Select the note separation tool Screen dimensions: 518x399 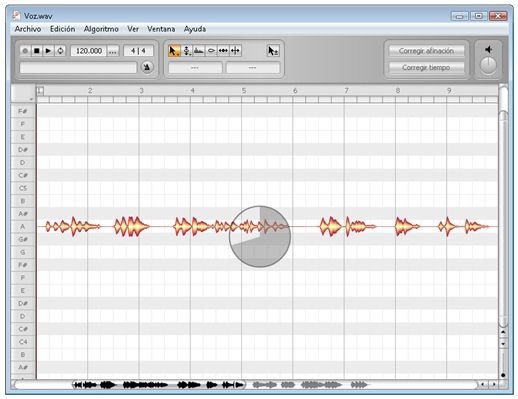[235, 51]
